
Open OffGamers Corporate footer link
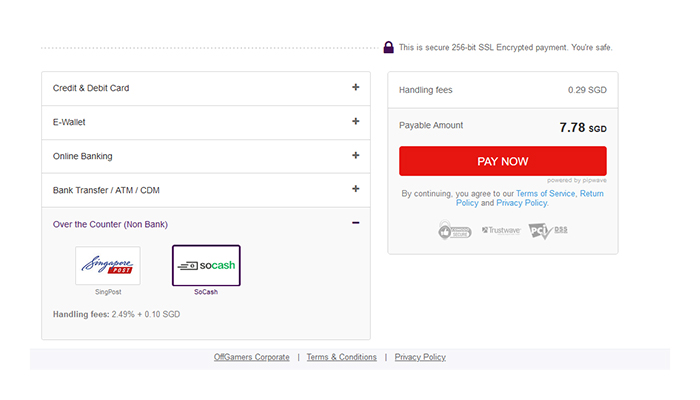pyautogui.click(x=251, y=357)
